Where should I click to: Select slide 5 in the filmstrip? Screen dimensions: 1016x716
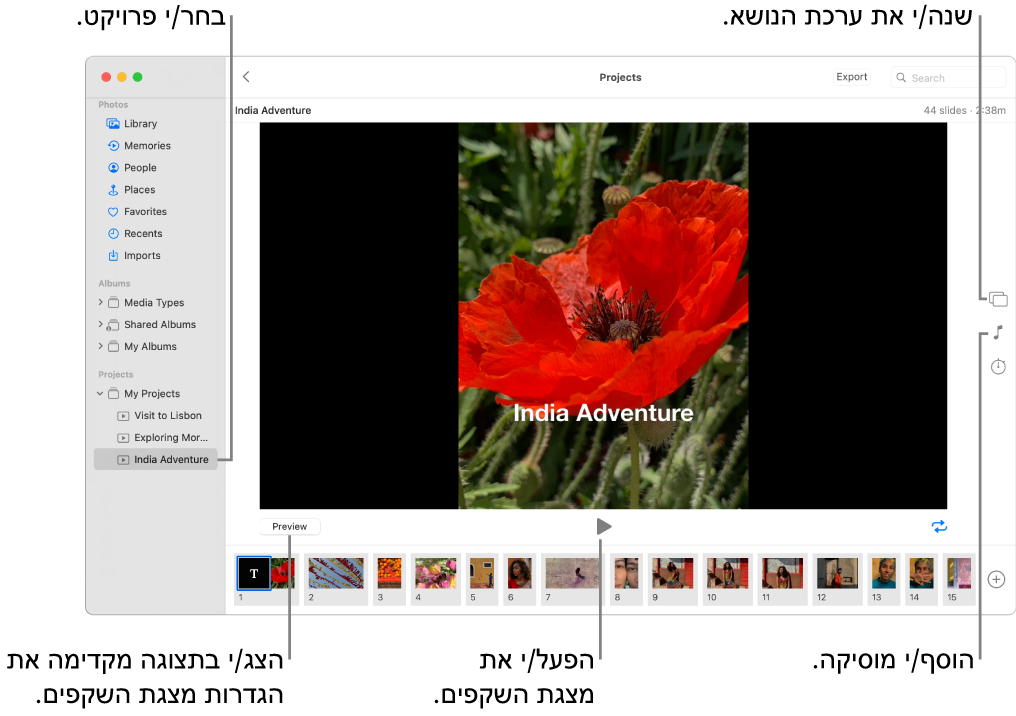(x=481, y=573)
